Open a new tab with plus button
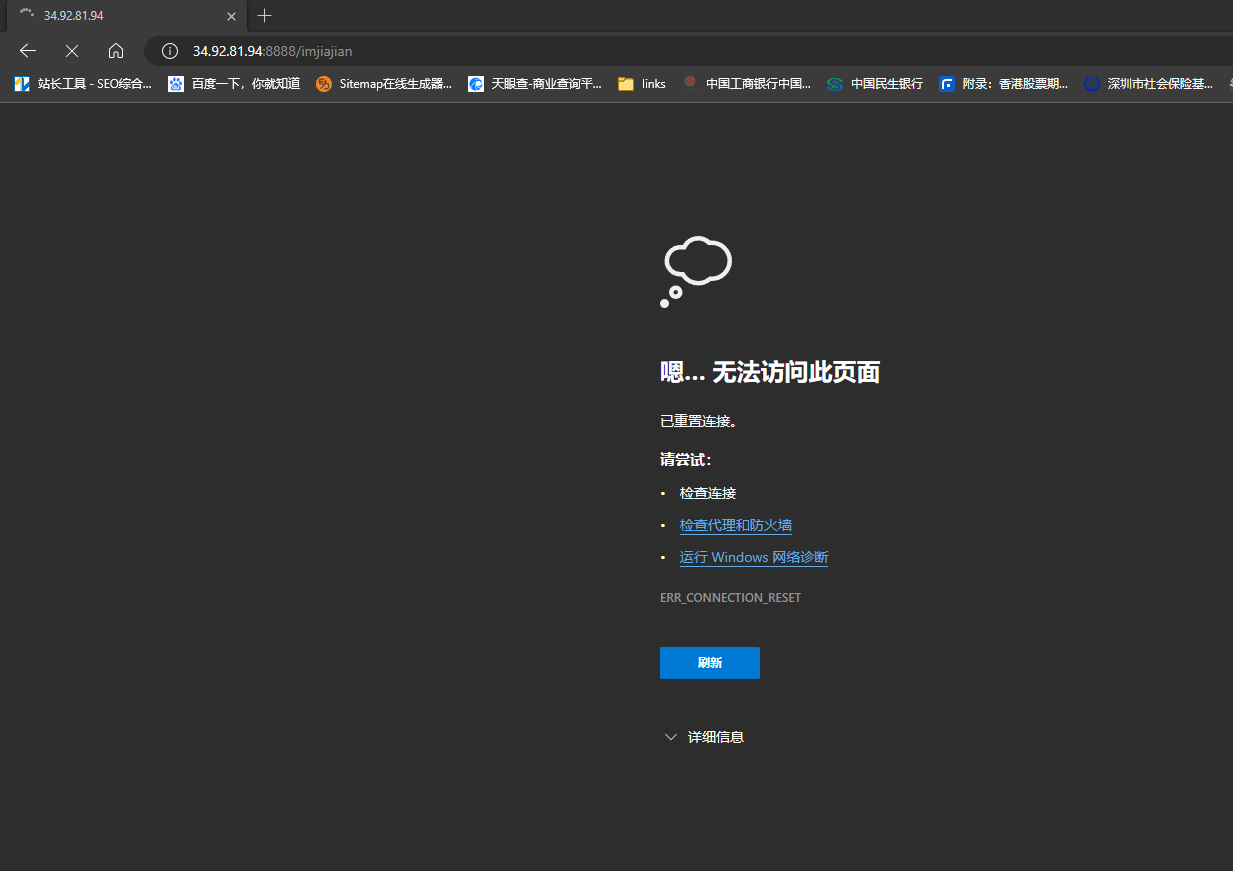This screenshot has height=871, width=1233. [264, 16]
